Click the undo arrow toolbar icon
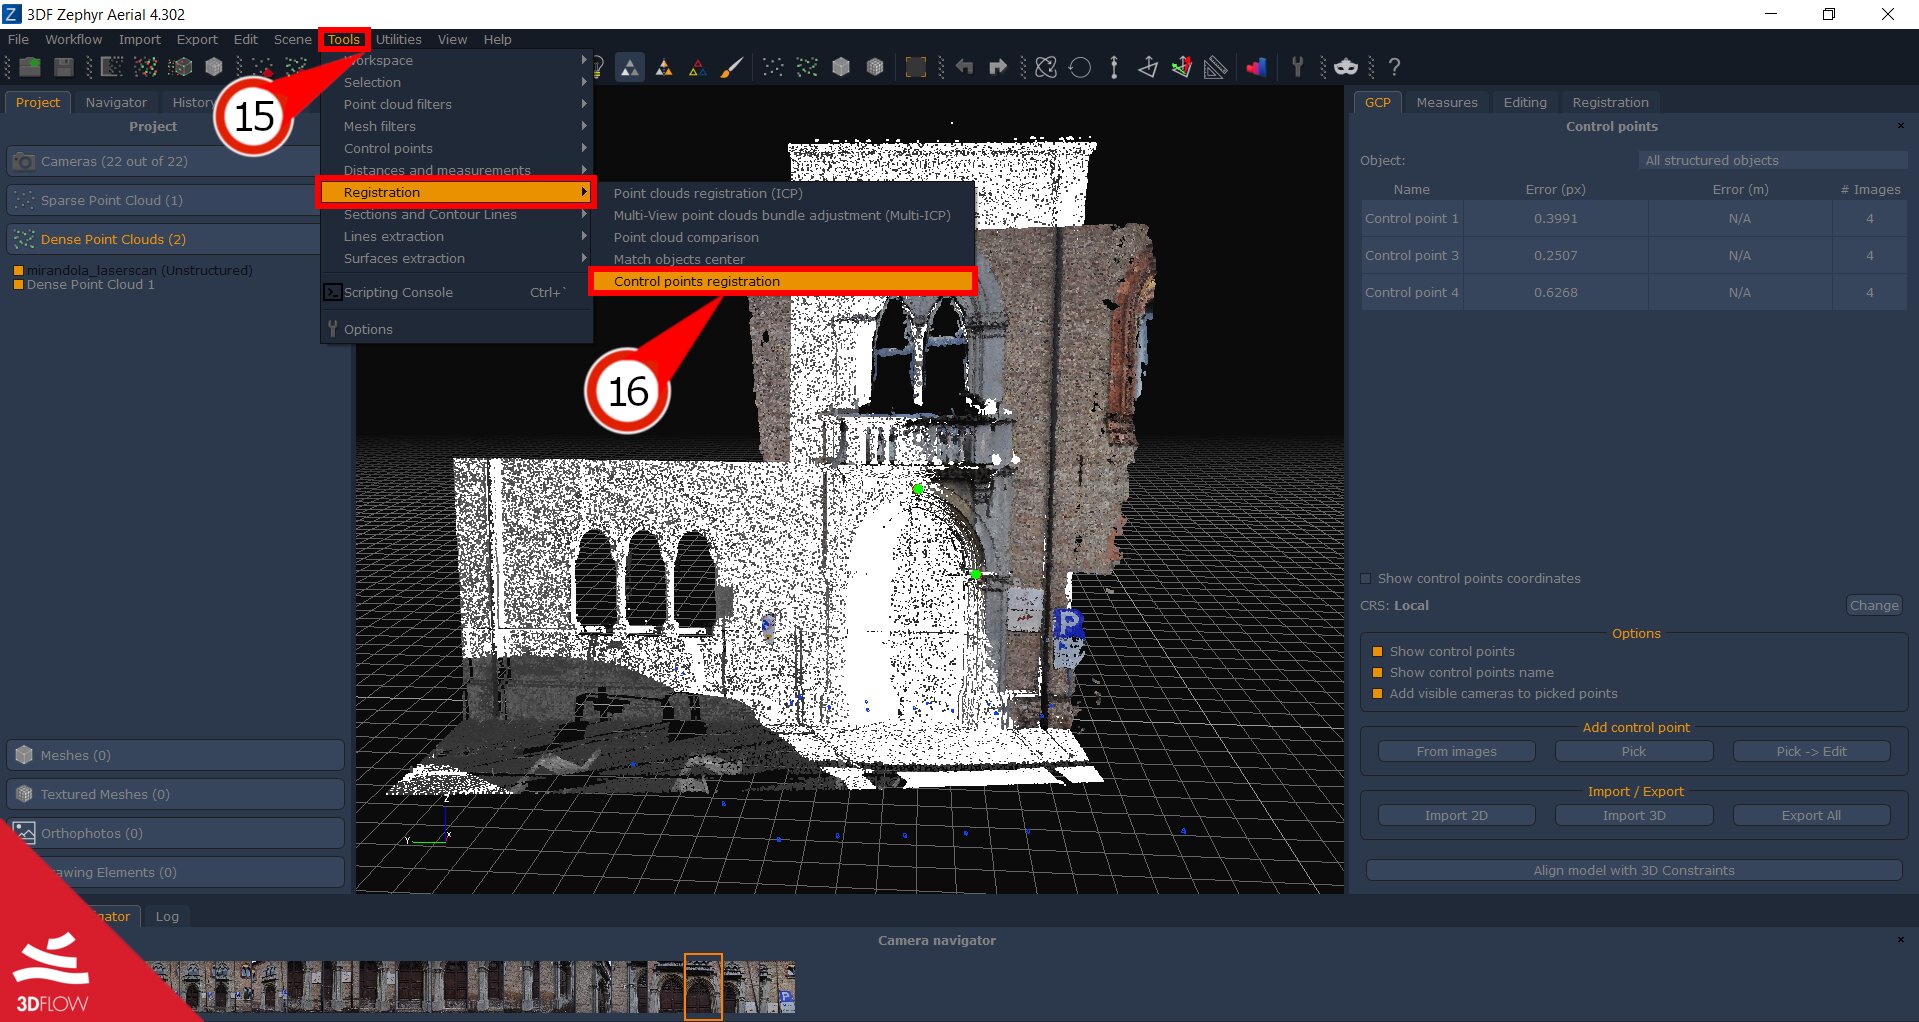 964,67
